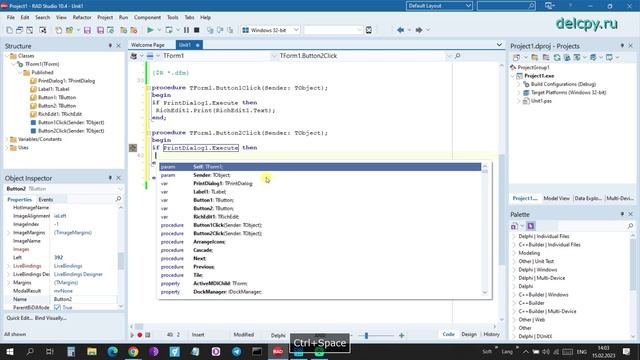
Task: Open the TForm1.Button2Click method dropdown
Action: (x=449, y=56)
